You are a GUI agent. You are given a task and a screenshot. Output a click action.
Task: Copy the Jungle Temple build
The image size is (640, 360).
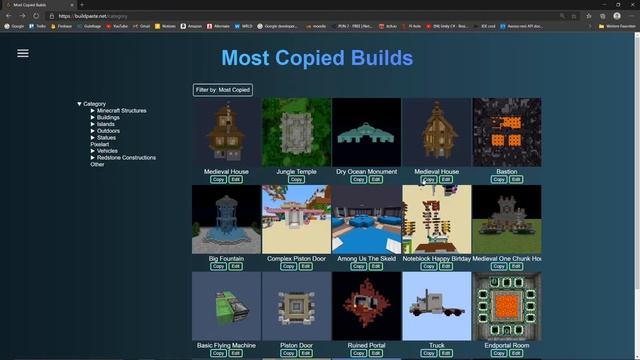(296, 180)
